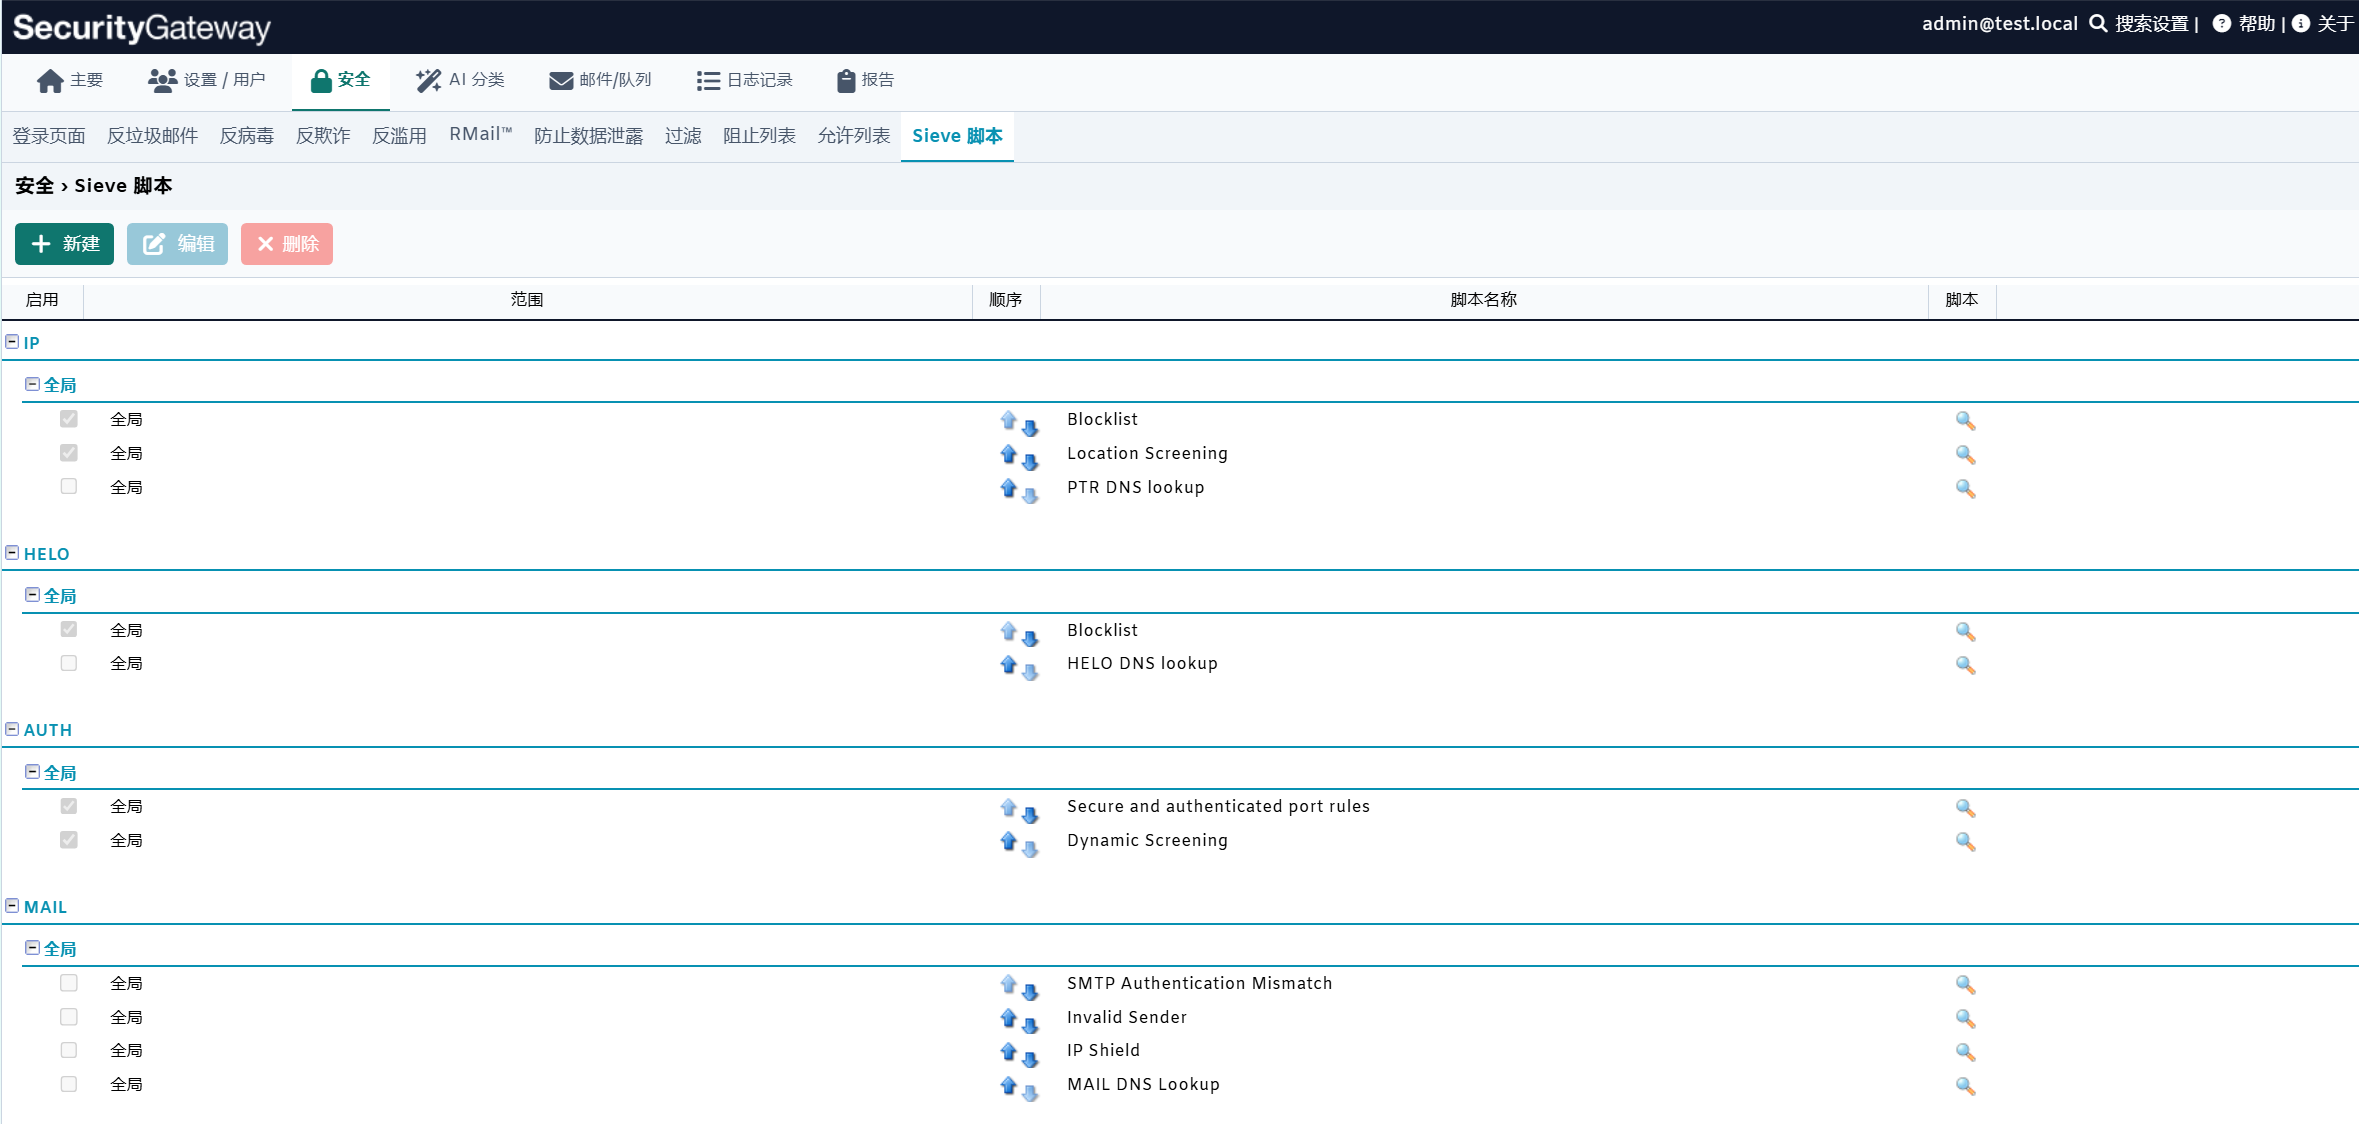The width and height of the screenshot is (2359, 1124).
Task: Open the AI 分类 menu
Action: tap(460, 80)
